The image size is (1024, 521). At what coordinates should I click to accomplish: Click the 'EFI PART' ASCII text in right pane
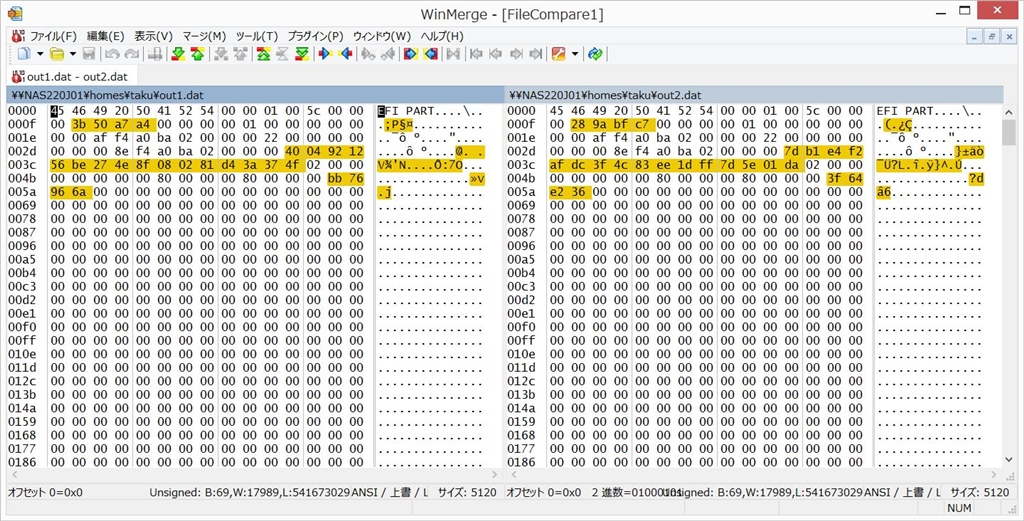click(x=904, y=111)
